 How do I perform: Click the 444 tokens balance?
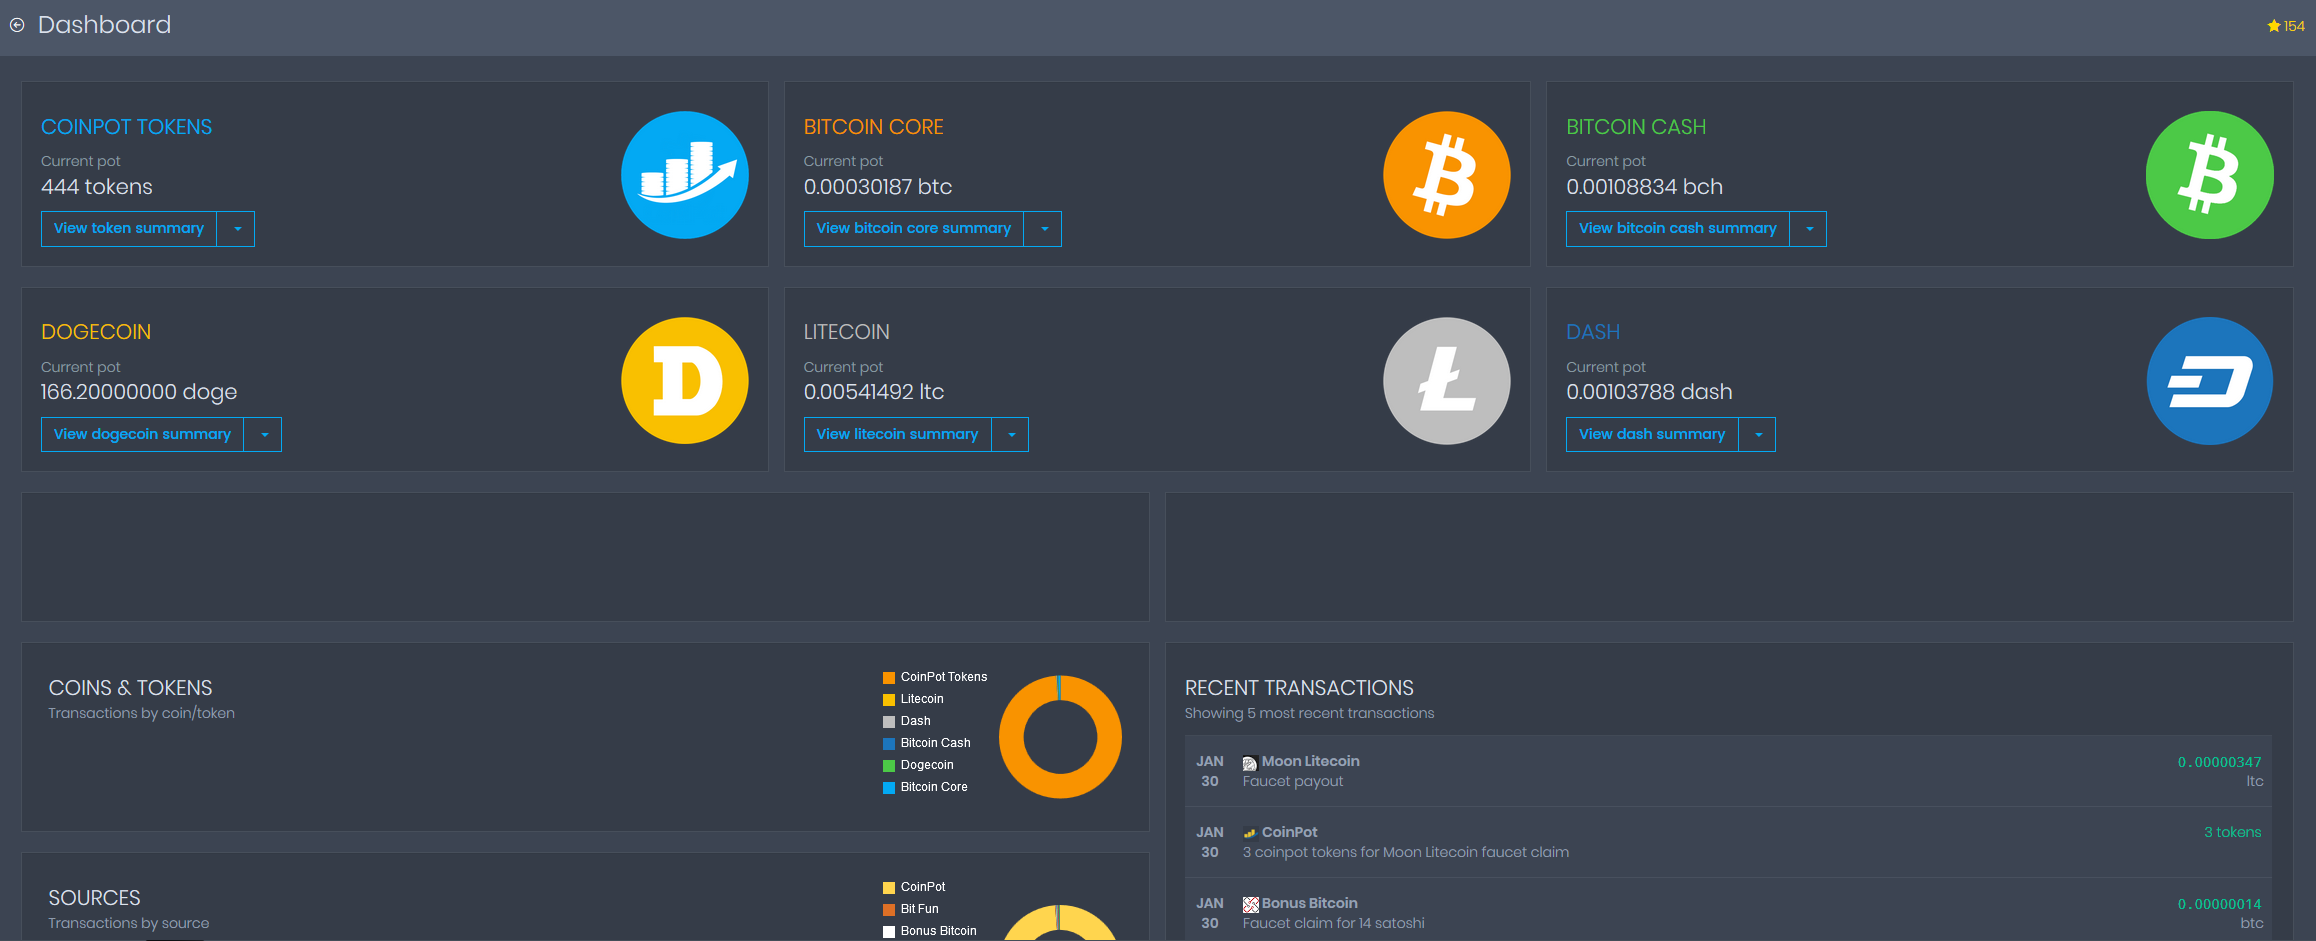coord(97,187)
